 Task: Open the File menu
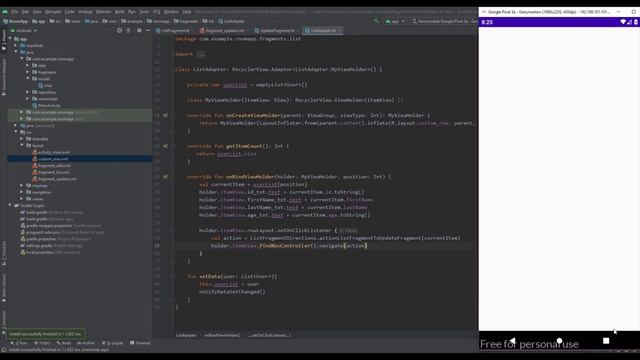[x=15, y=12]
